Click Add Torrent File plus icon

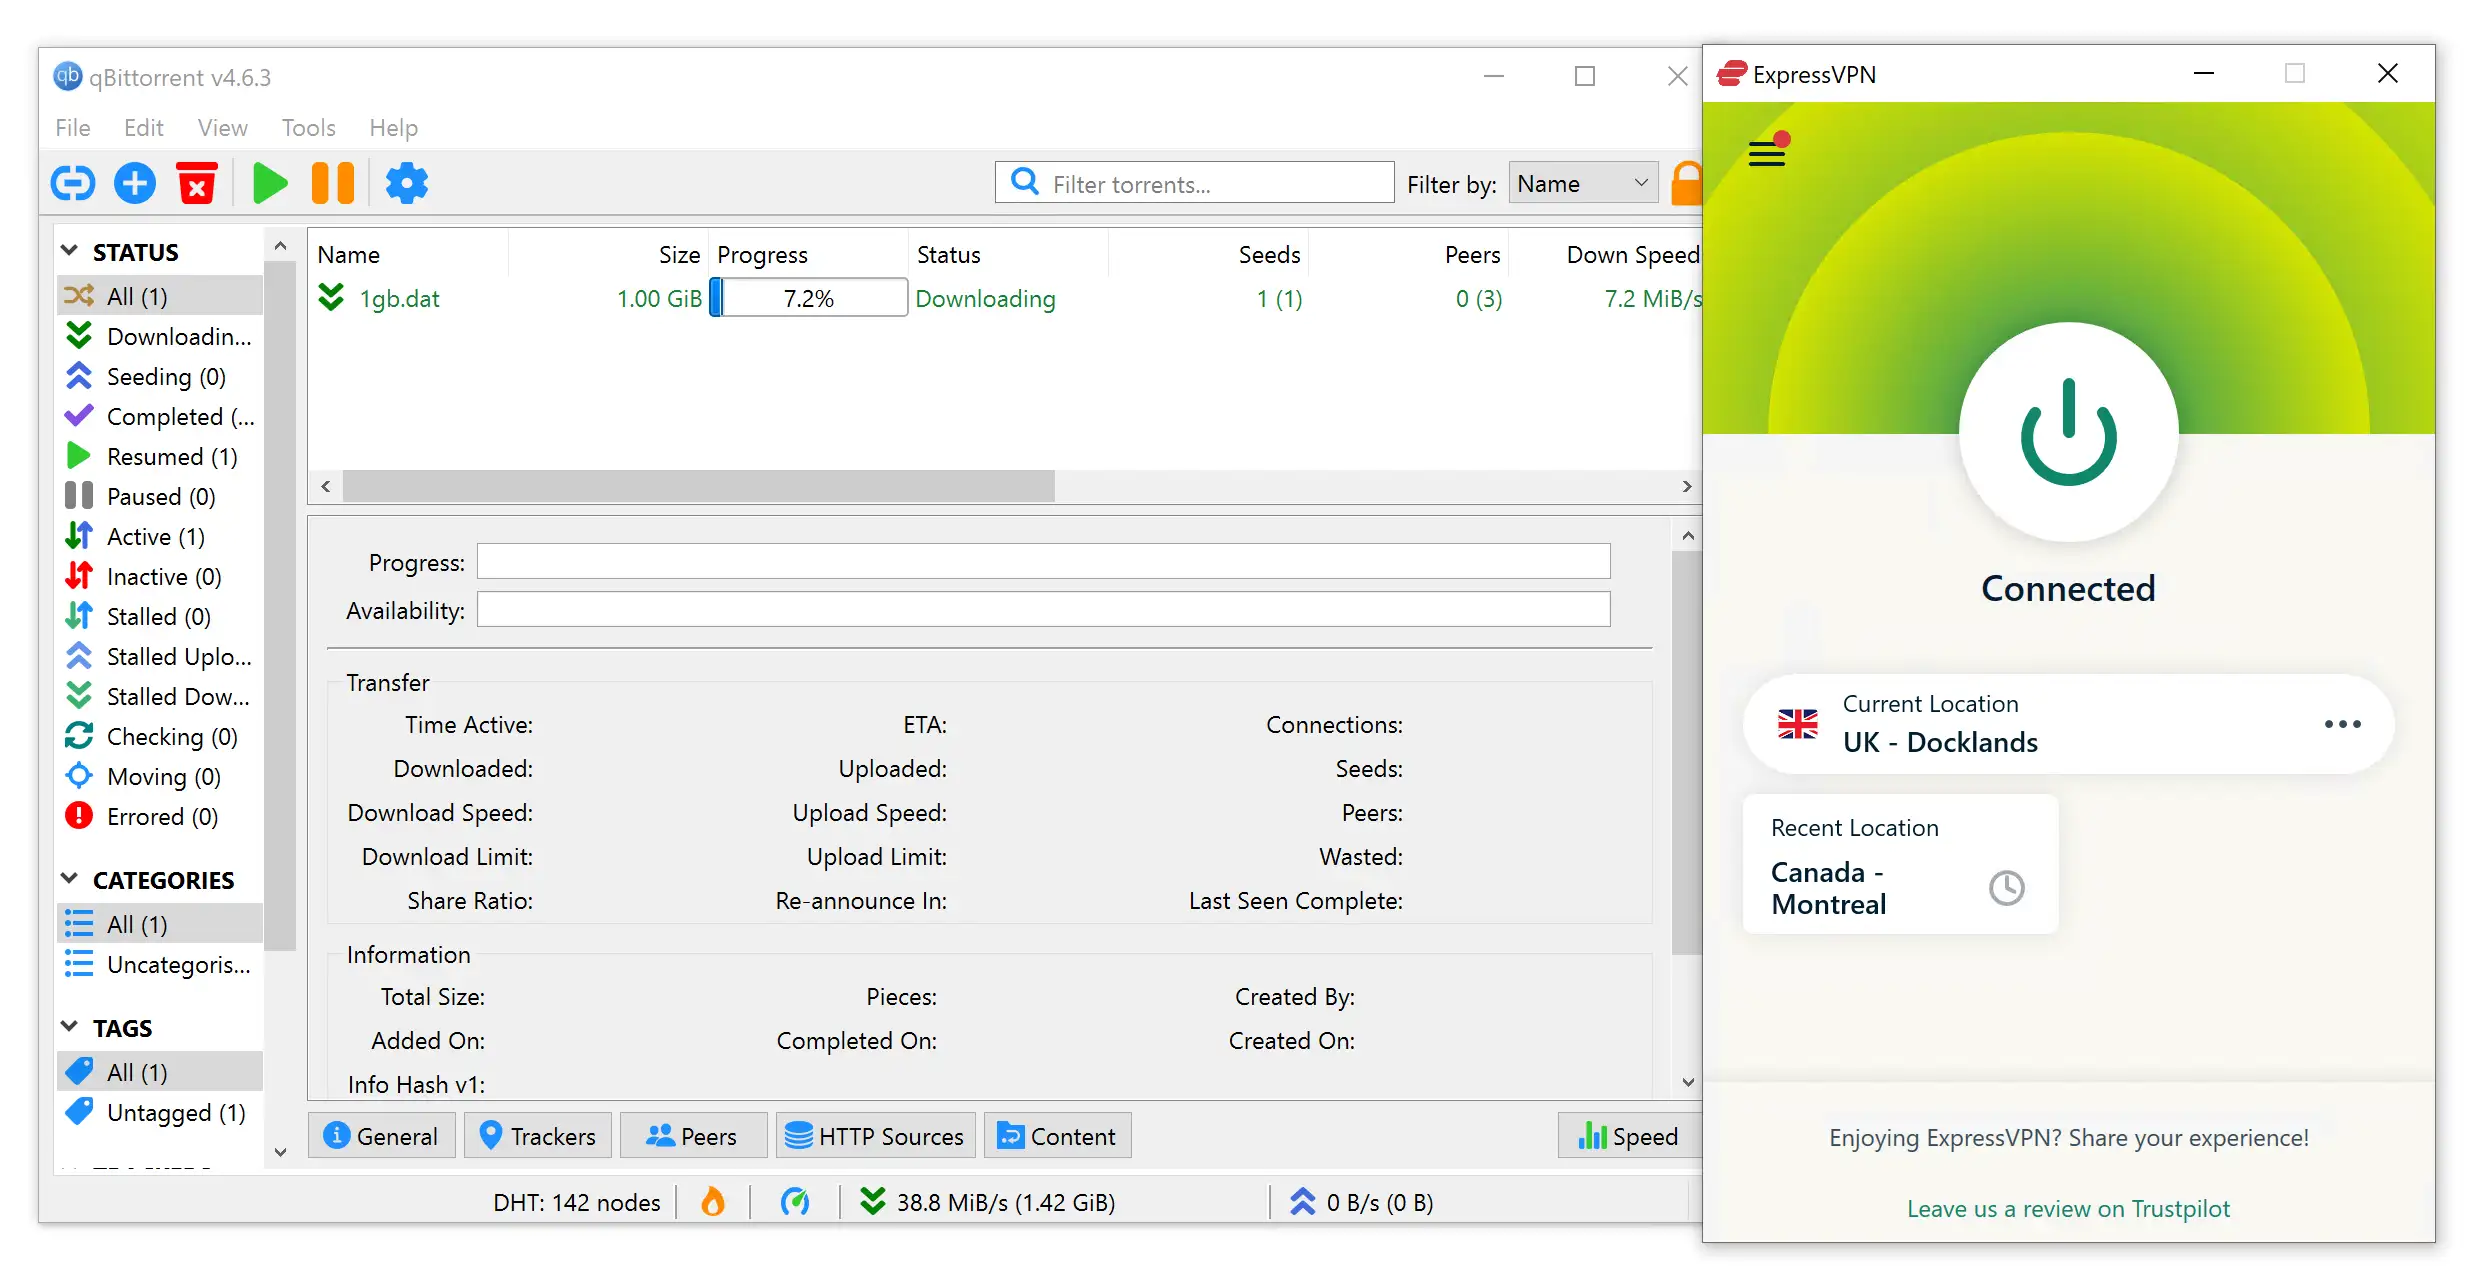[135, 183]
